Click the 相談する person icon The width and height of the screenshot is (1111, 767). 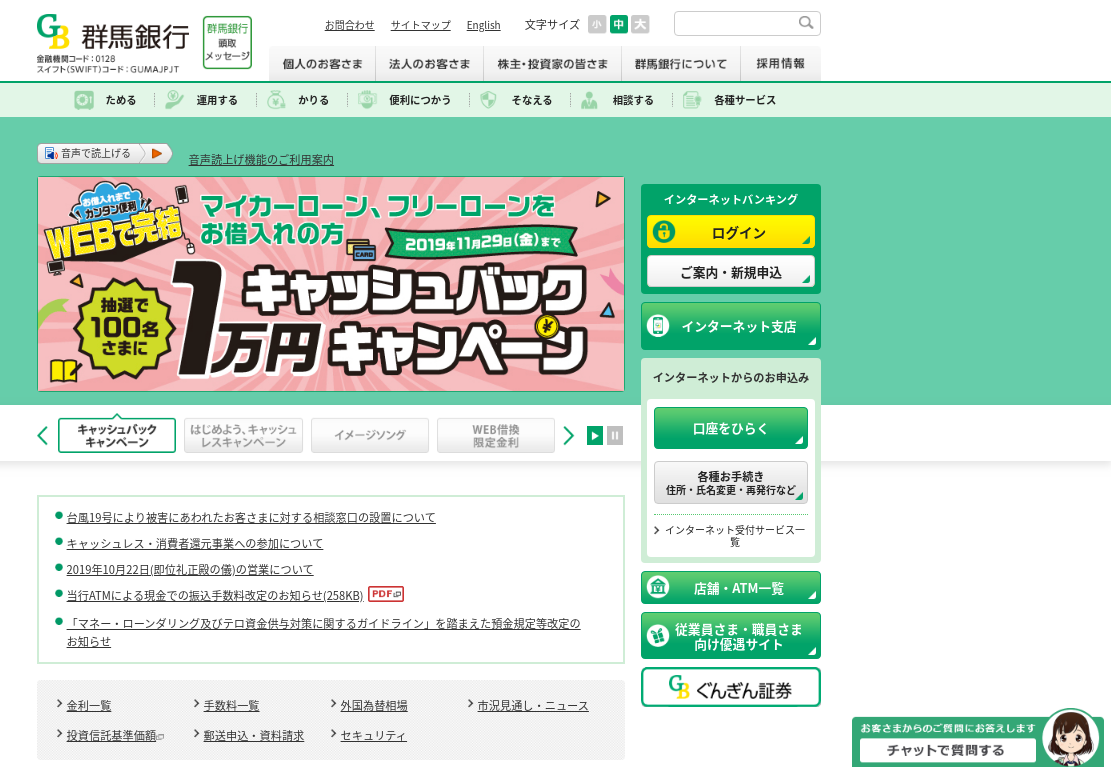590,100
